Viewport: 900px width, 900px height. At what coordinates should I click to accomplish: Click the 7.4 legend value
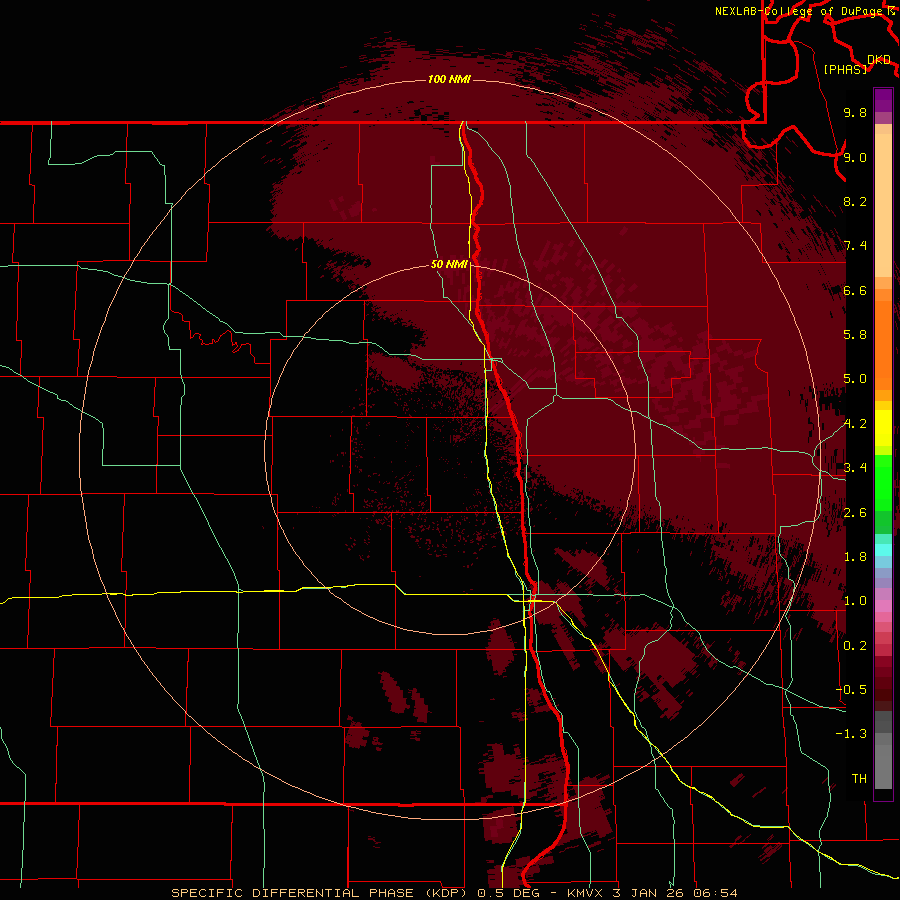pyautogui.click(x=855, y=246)
